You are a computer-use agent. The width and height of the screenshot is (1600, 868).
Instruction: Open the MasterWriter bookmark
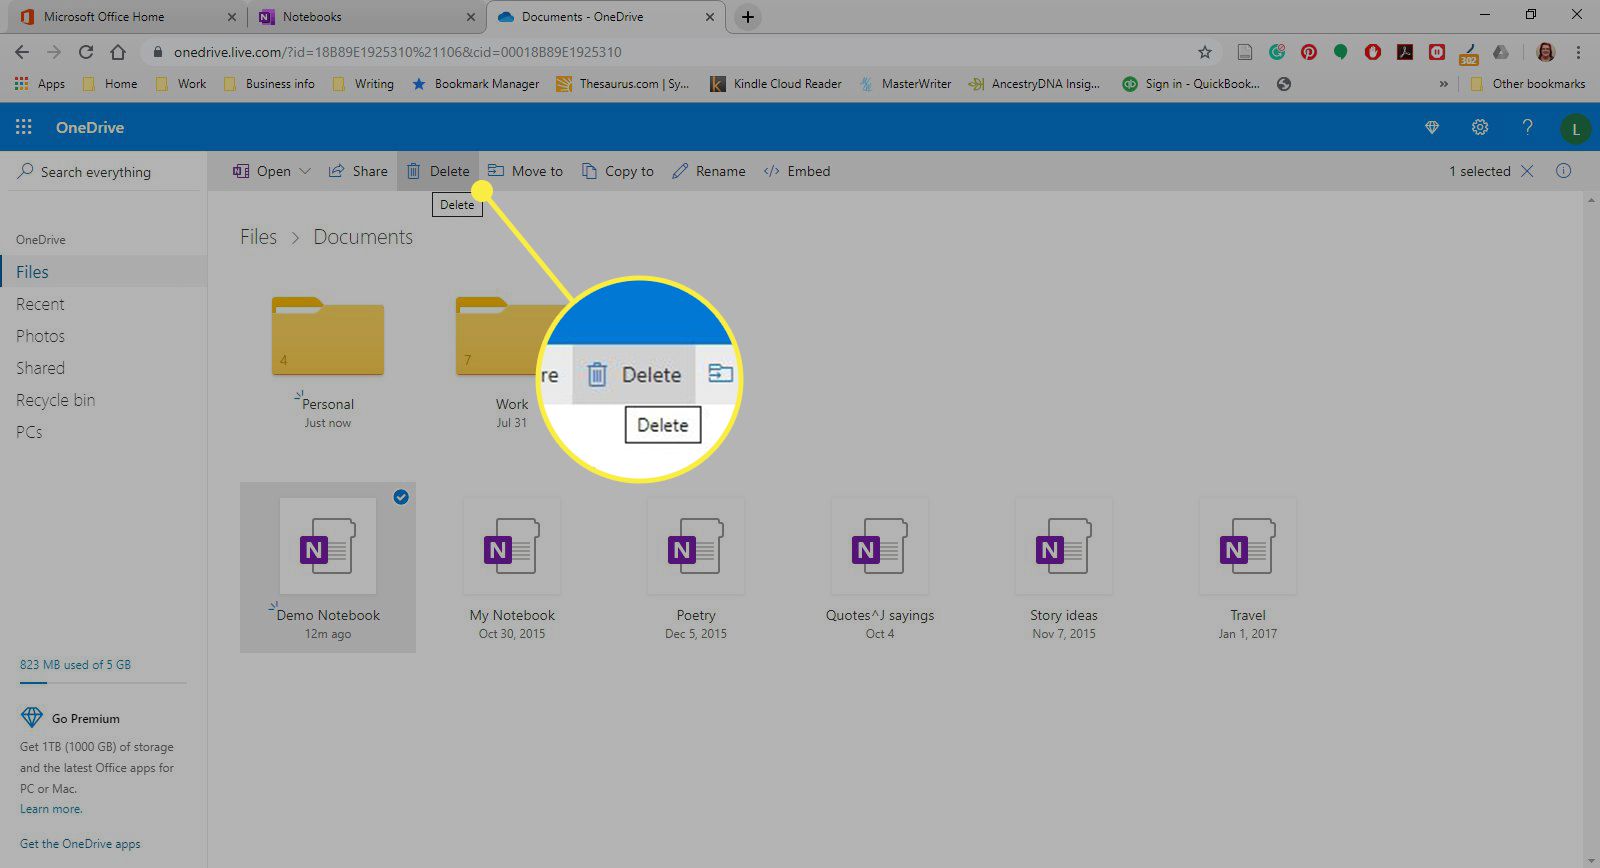coord(905,84)
